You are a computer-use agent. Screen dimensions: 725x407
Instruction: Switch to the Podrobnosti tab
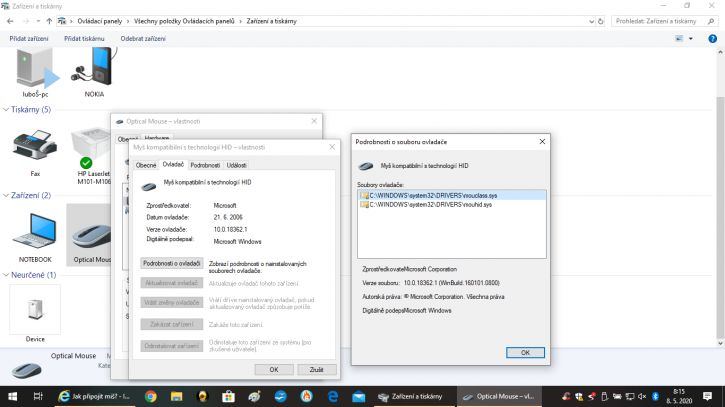click(205, 165)
